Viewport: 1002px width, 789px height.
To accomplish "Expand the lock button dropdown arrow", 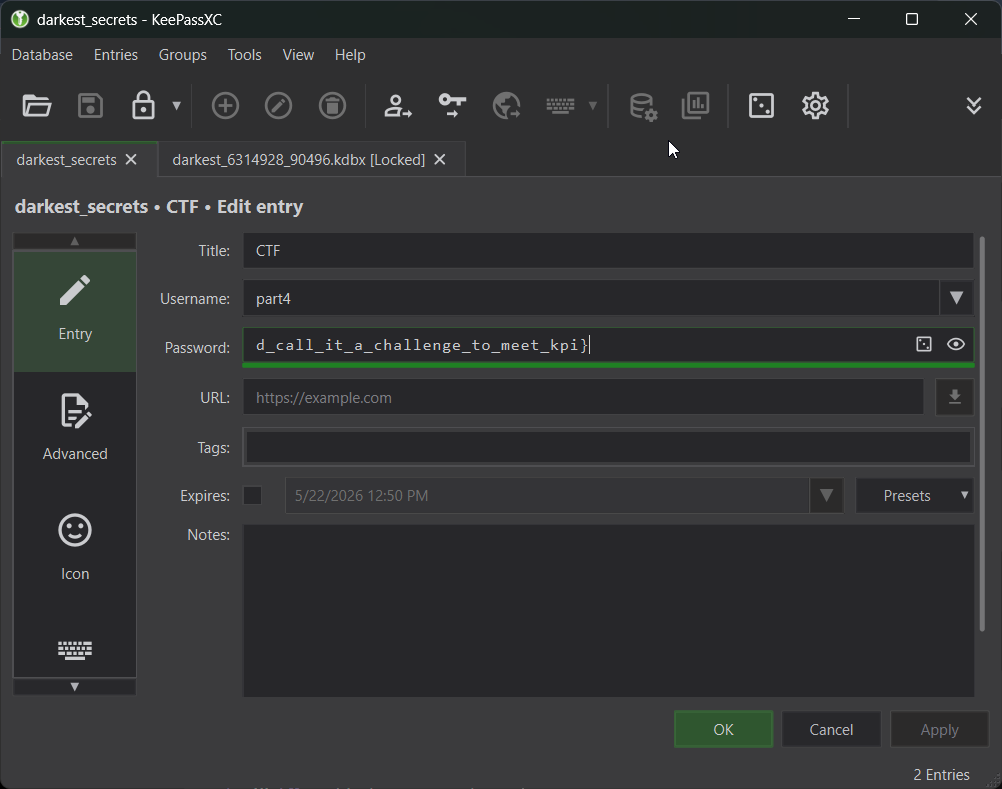I will 176,105.
